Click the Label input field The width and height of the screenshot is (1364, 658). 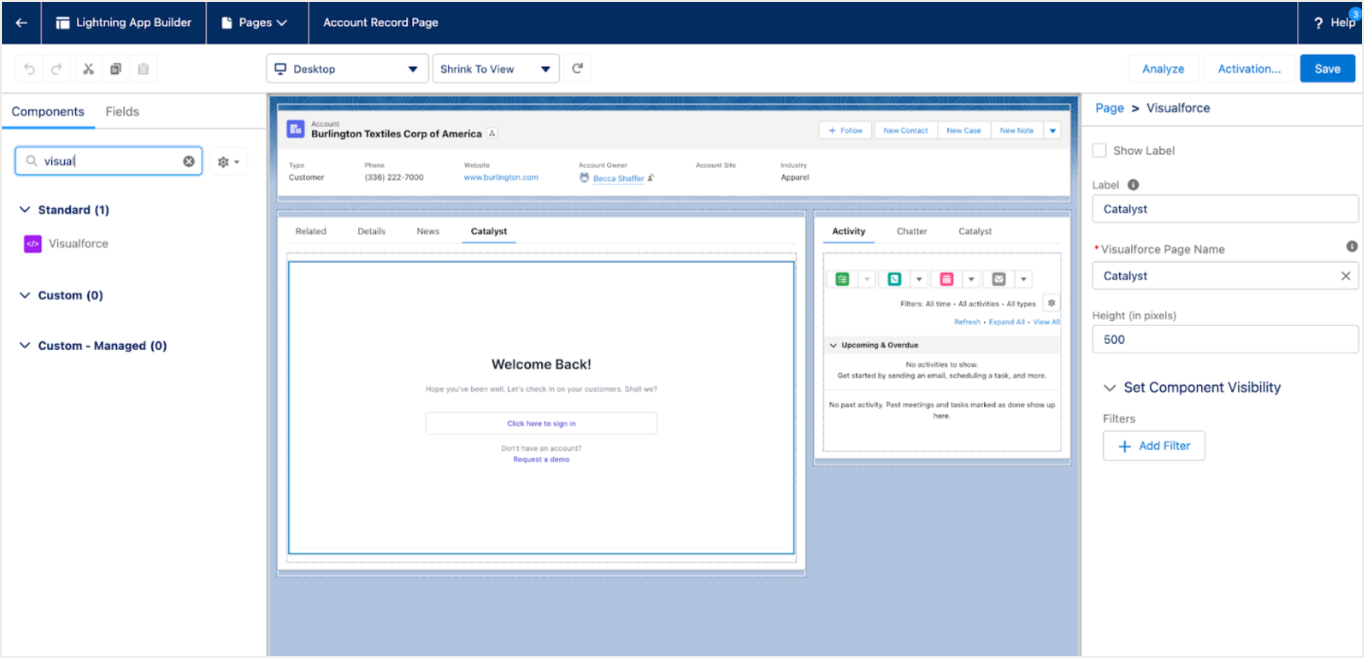pos(1225,209)
